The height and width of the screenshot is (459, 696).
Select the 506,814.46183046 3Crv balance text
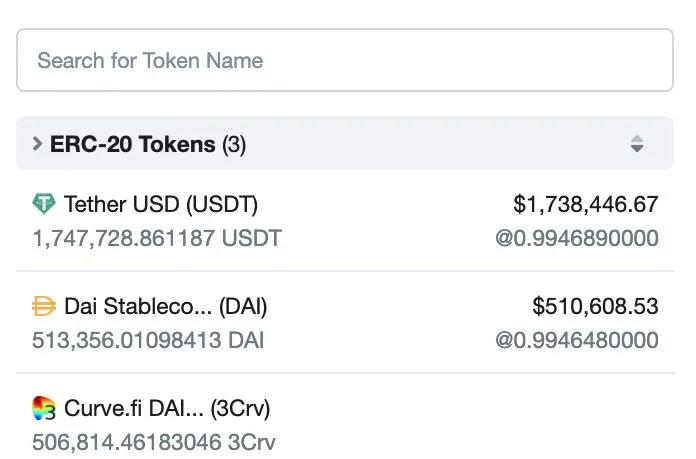(x=154, y=442)
